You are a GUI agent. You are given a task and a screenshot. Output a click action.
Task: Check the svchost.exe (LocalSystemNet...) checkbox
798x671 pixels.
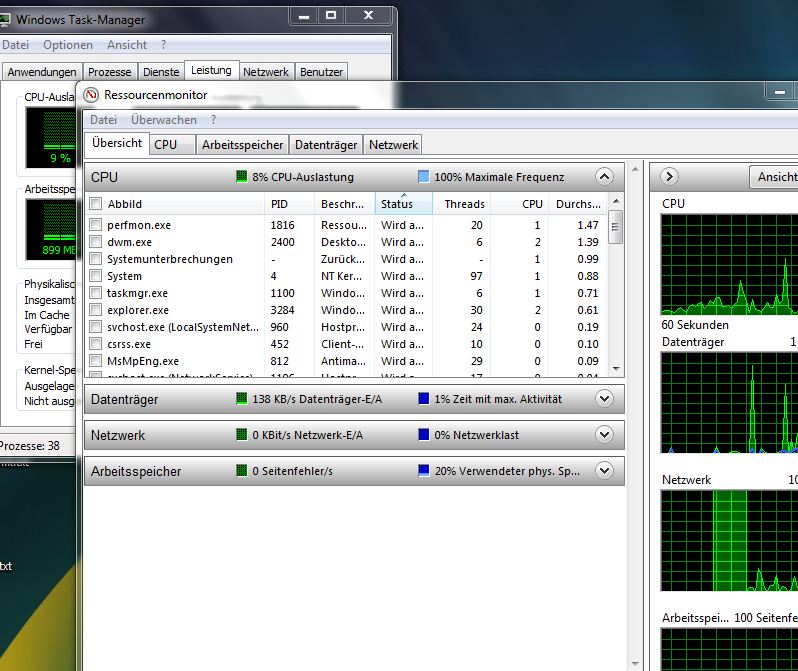pos(95,327)
